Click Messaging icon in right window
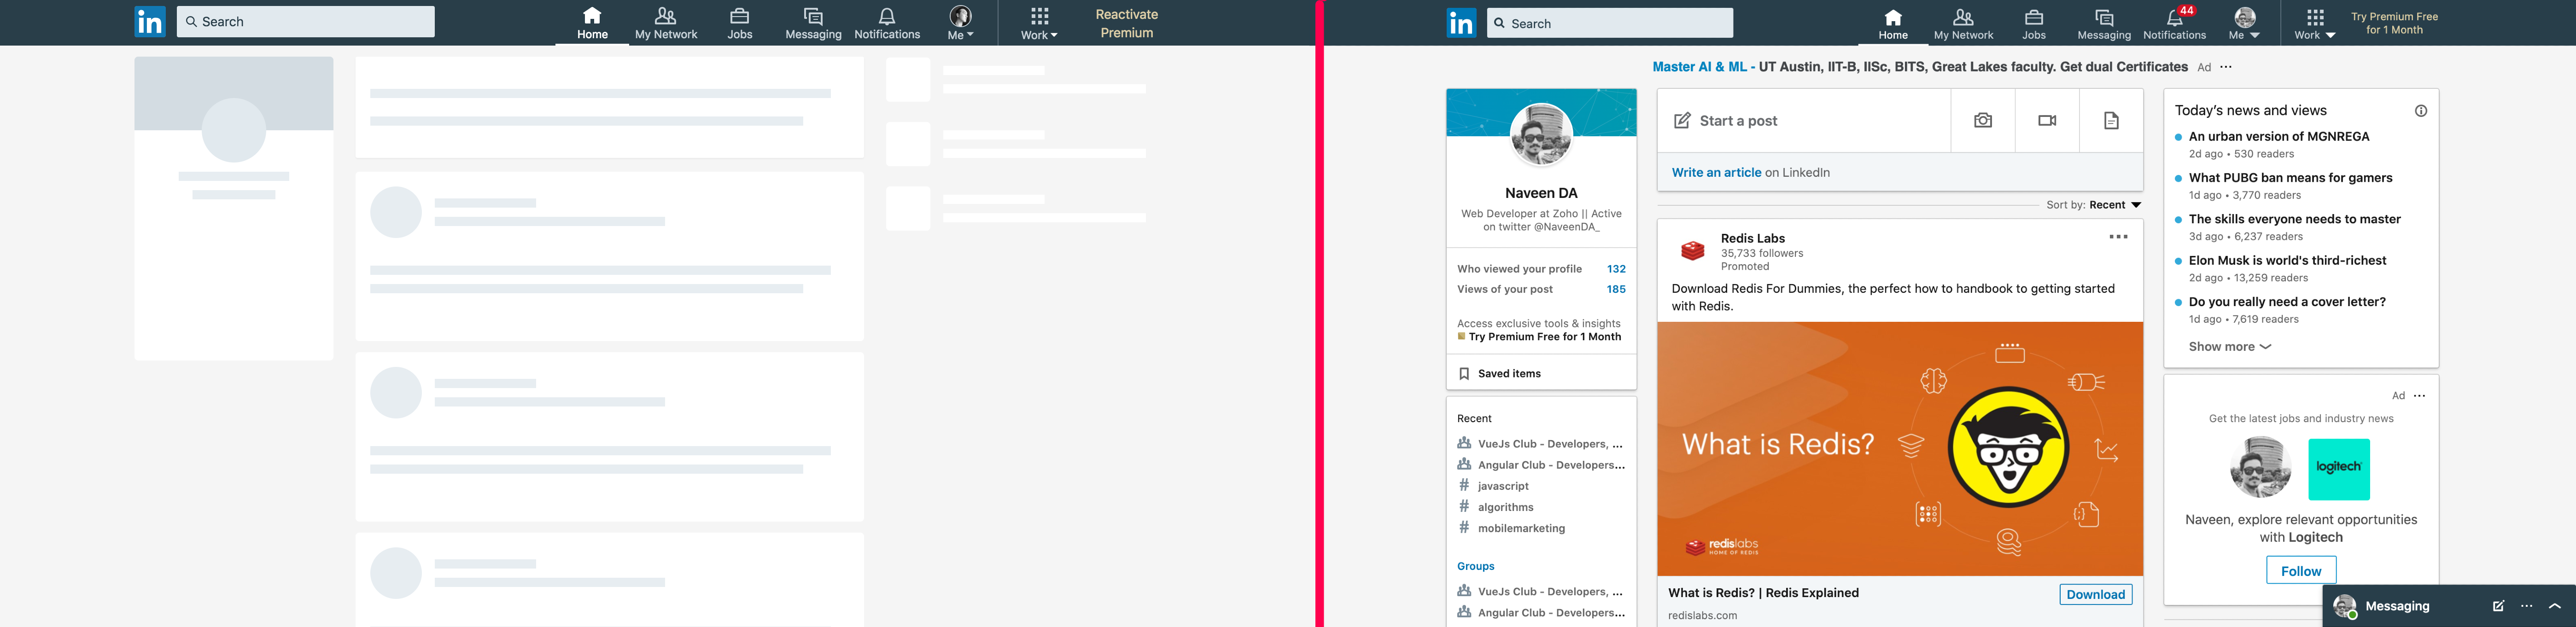The height and width of the screenshot is (627, 2576). [x=2104, y=18]
